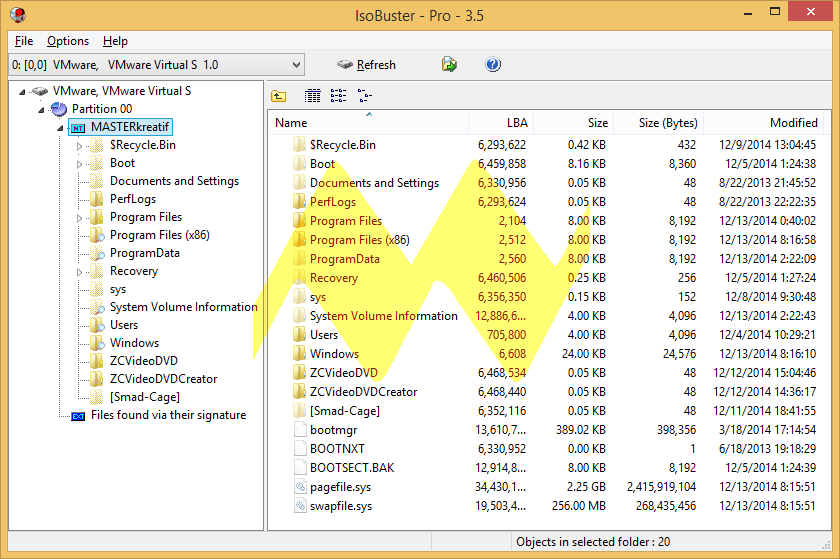
Task: Click the green arrow update icon in toolbar
Action: [449, 65]
